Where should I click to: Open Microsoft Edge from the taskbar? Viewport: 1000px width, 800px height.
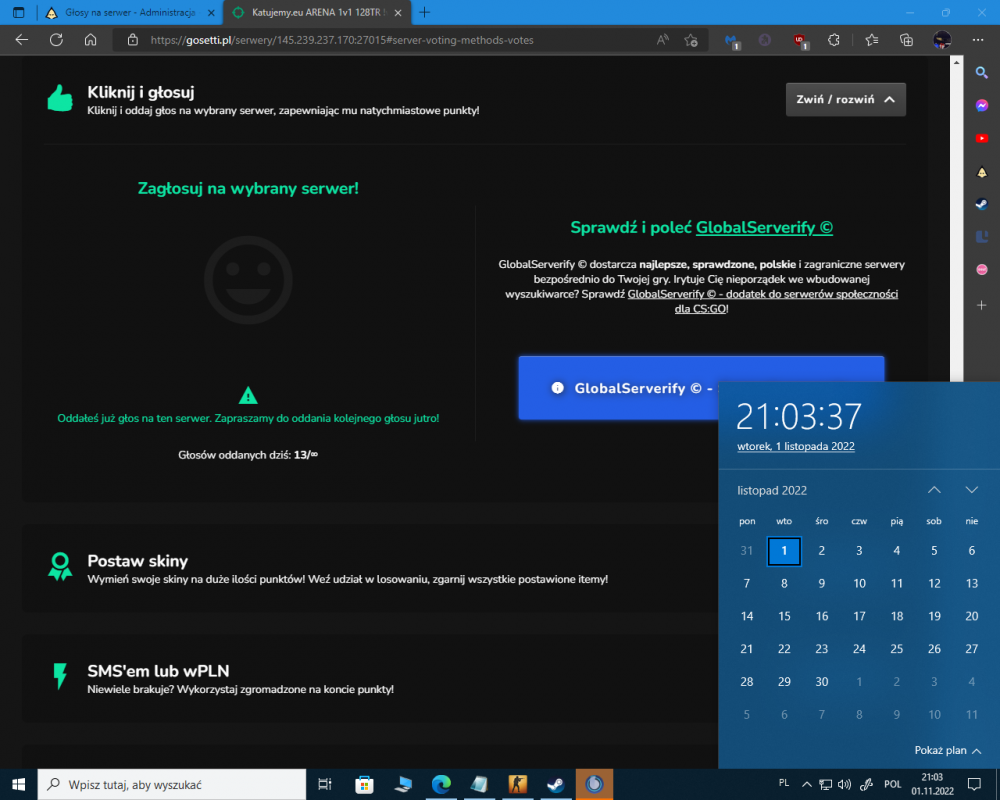pyautogui.click(x=441, y=785)
